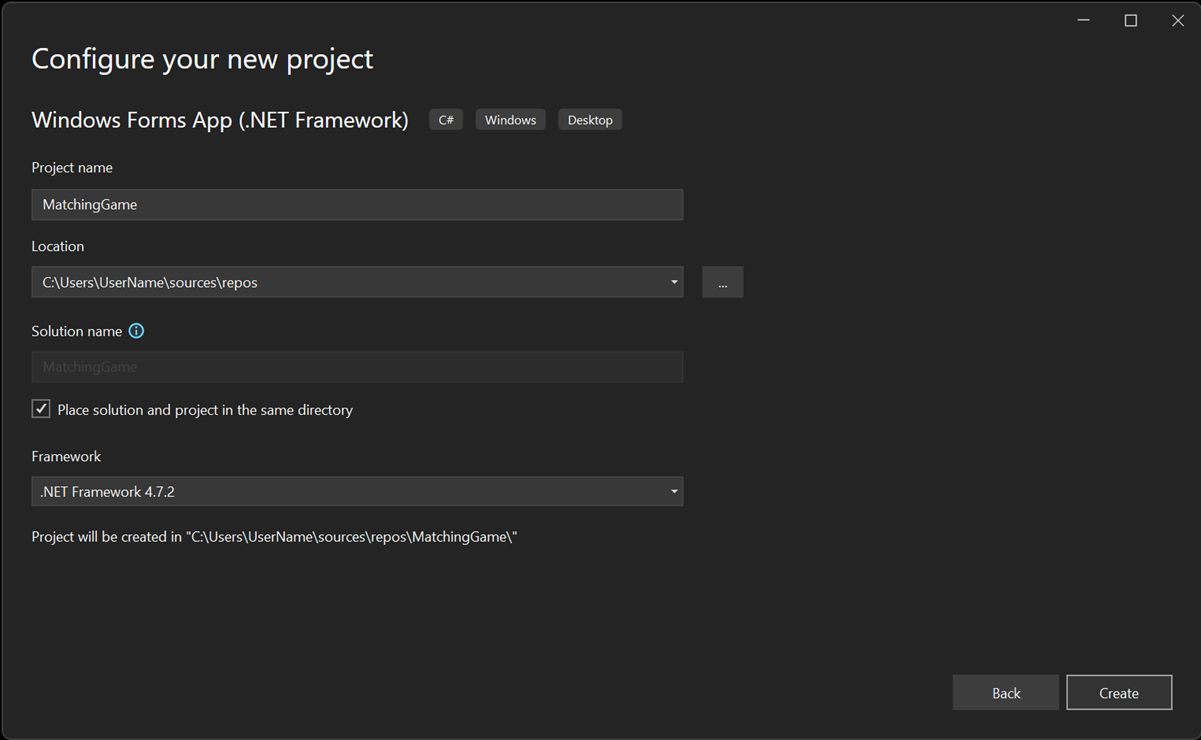Click the info icon beside Solution name
The height and width of the screenshot is (740, 1201).
[x=137, y=331]
